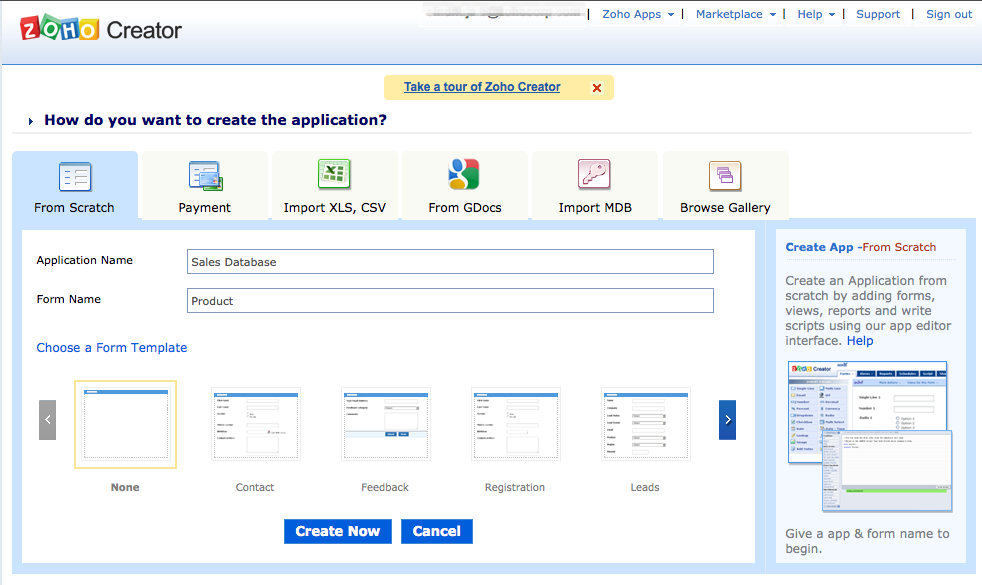The height and width of the screenshot is (585, 982).
Task: Click the Browse Gallery icon
Action: pos(725,177)
